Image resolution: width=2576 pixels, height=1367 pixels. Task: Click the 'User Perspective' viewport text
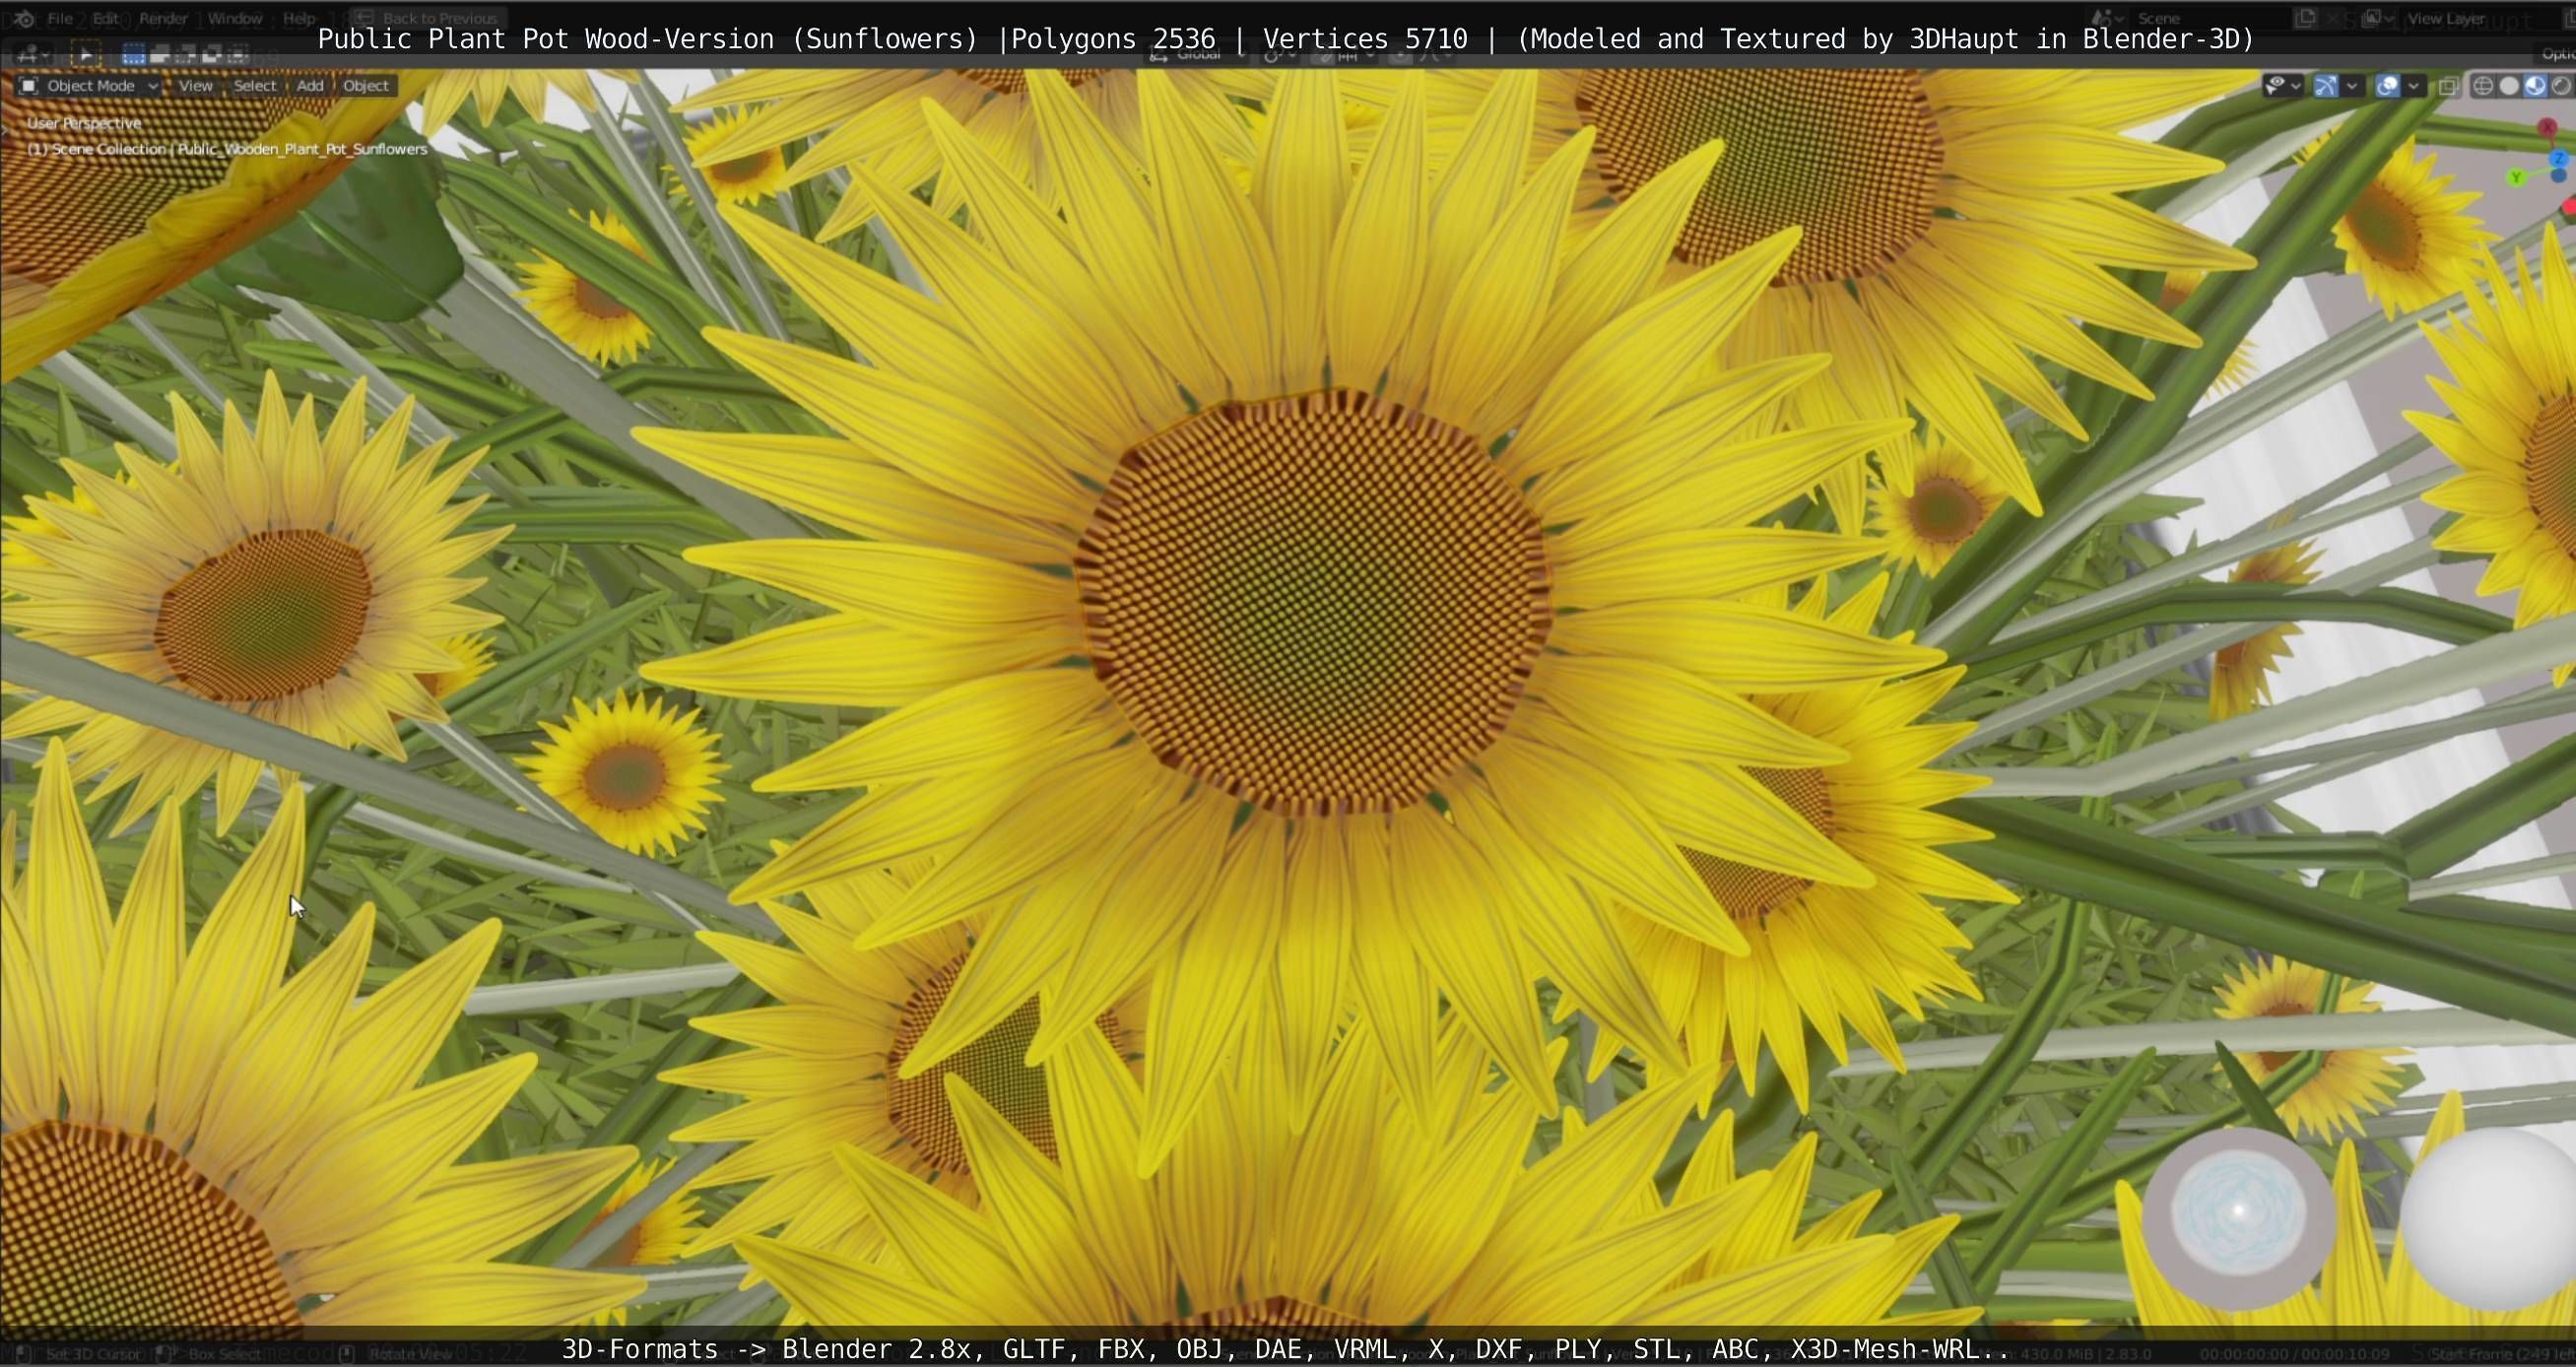(x=84, y=123)
